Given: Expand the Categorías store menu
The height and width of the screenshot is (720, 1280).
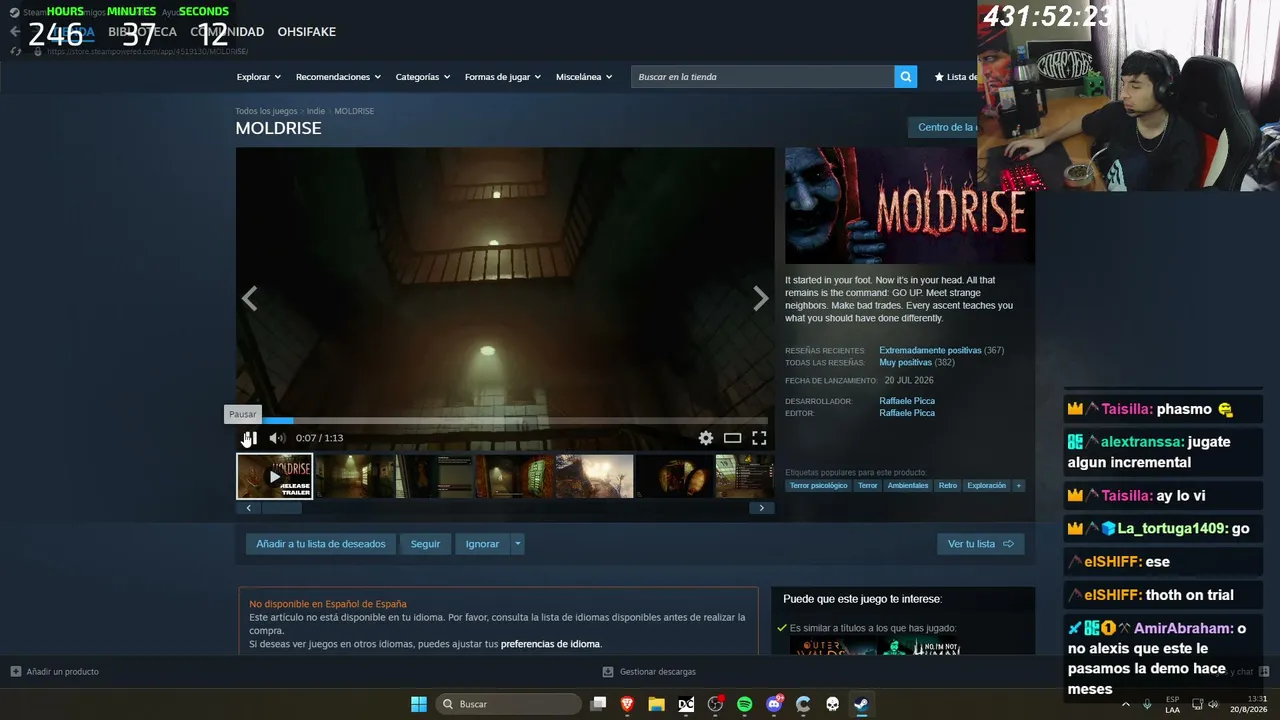Looking at the screenshot, I should click(x=423, y=77).
